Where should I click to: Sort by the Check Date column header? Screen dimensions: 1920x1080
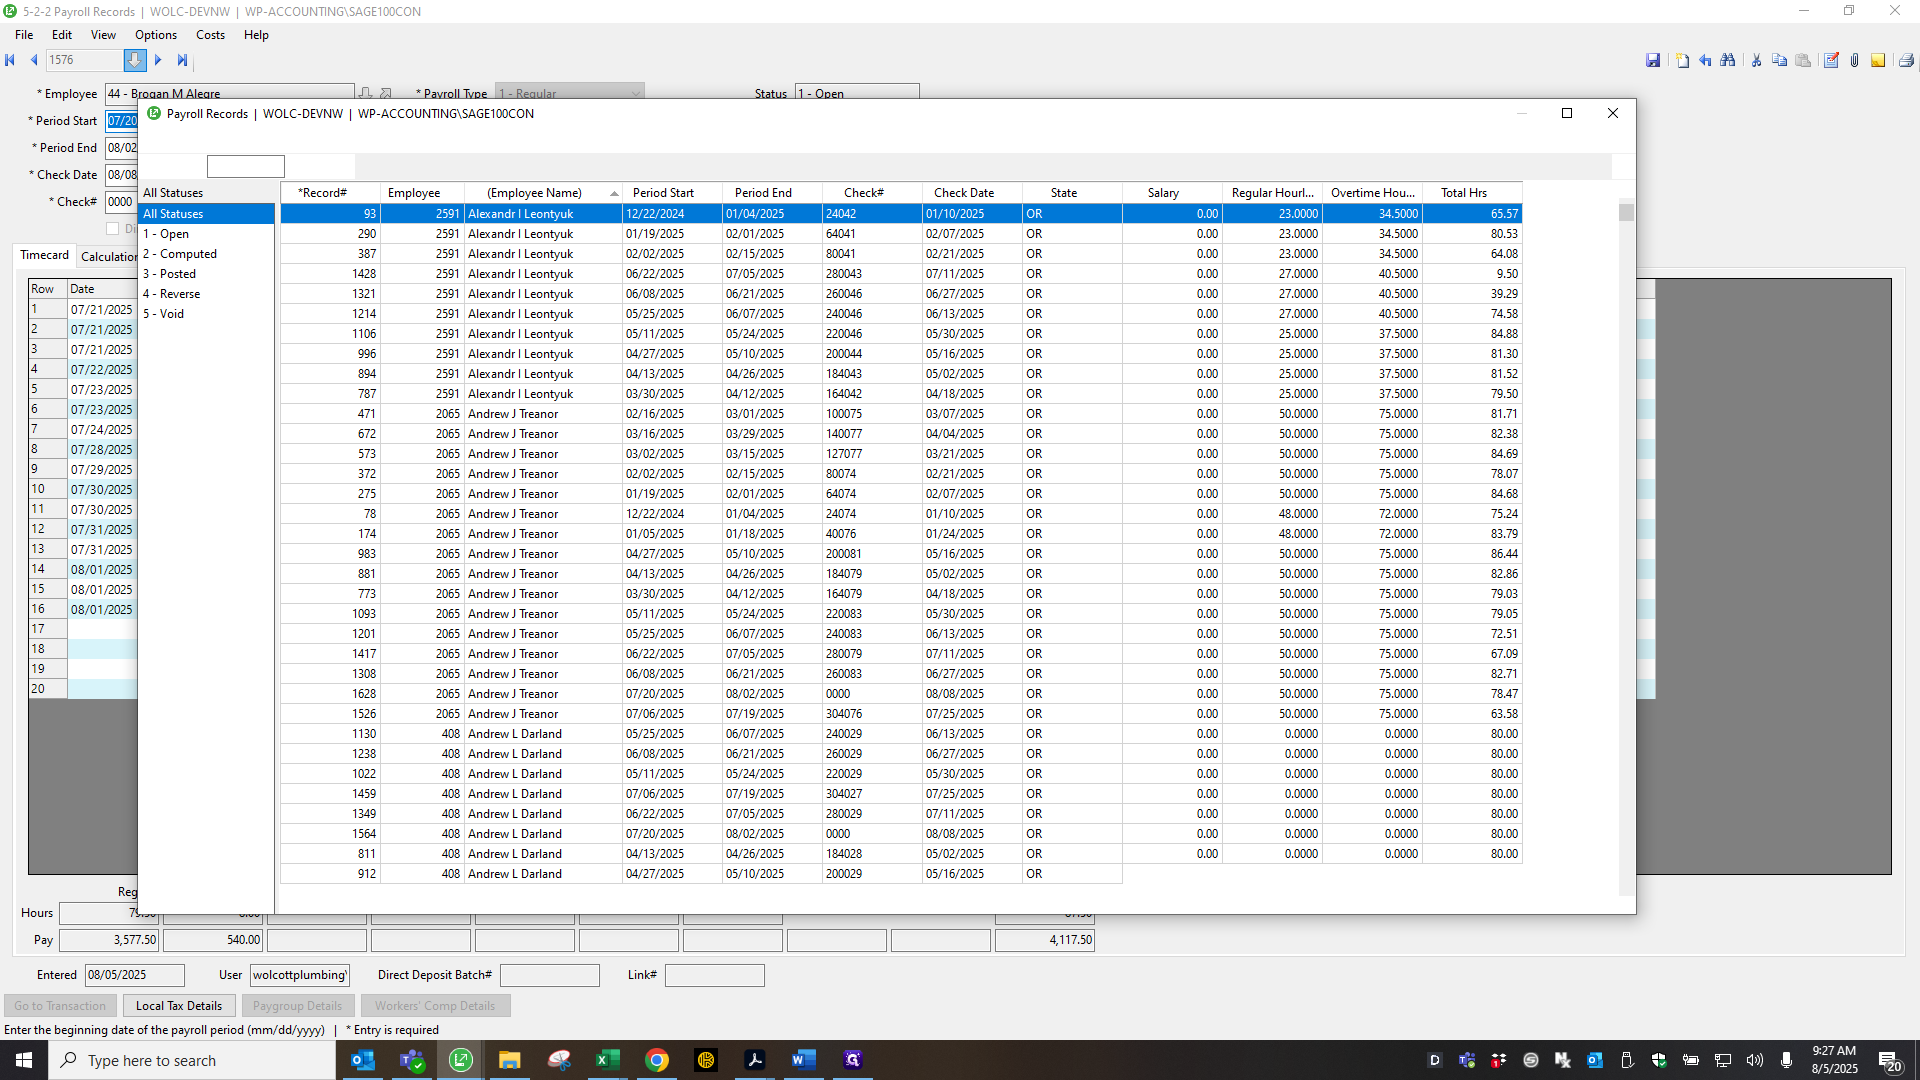[x=972, y=193]
